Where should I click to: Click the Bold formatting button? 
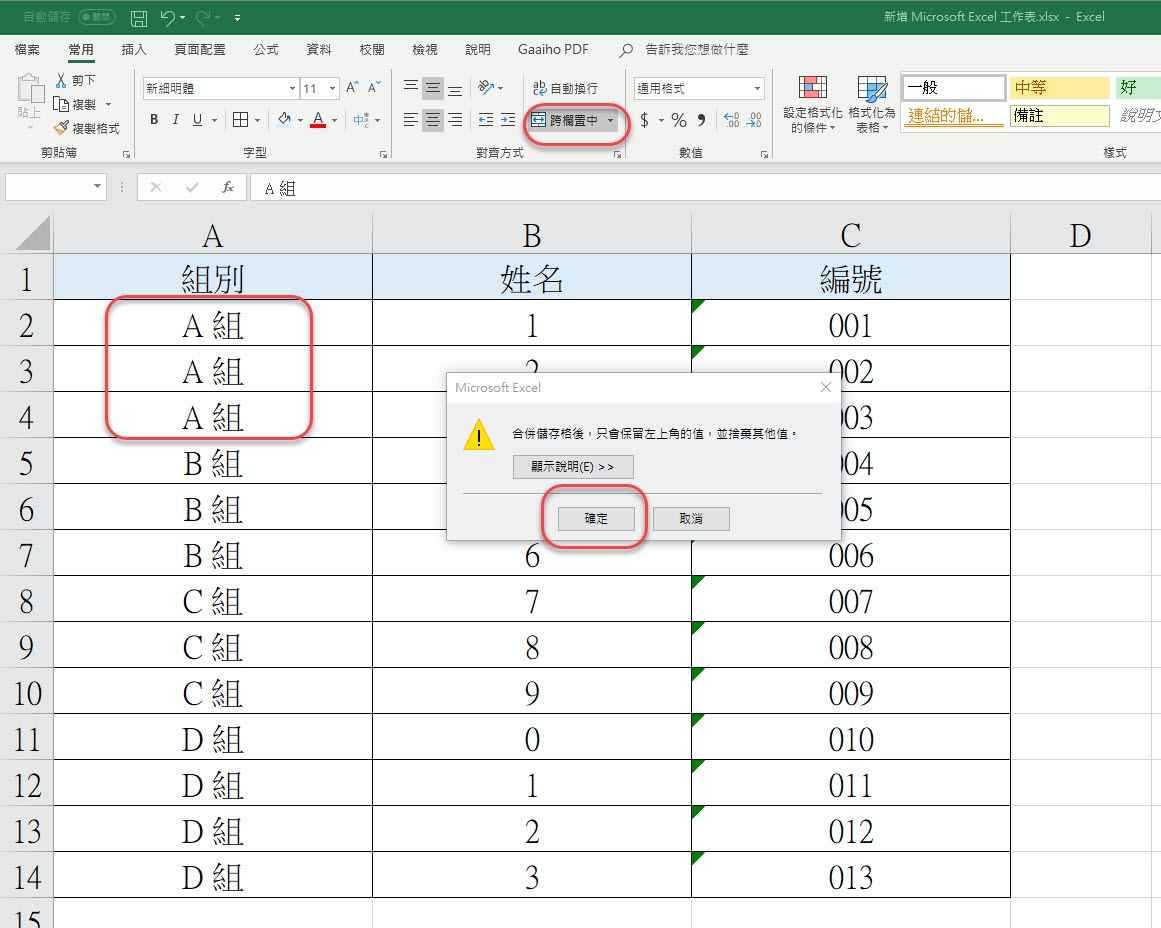[154, 120]
